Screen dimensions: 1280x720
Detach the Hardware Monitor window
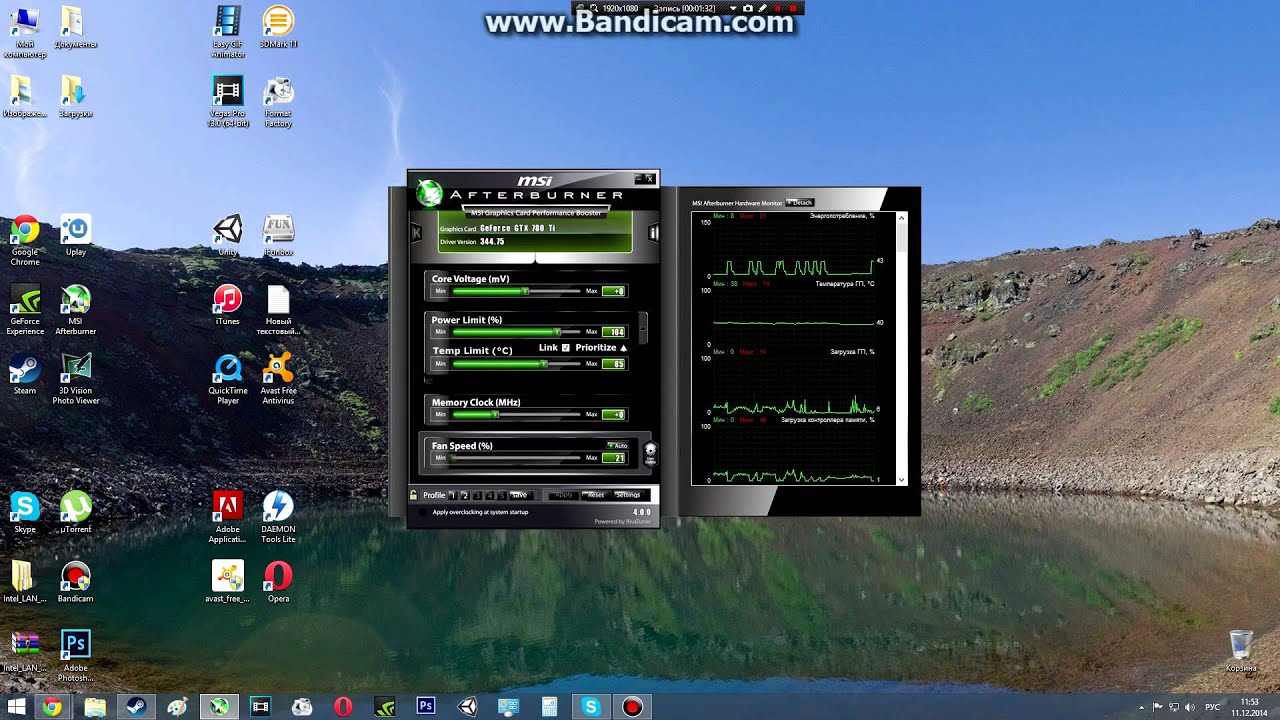tap(800, 203)
